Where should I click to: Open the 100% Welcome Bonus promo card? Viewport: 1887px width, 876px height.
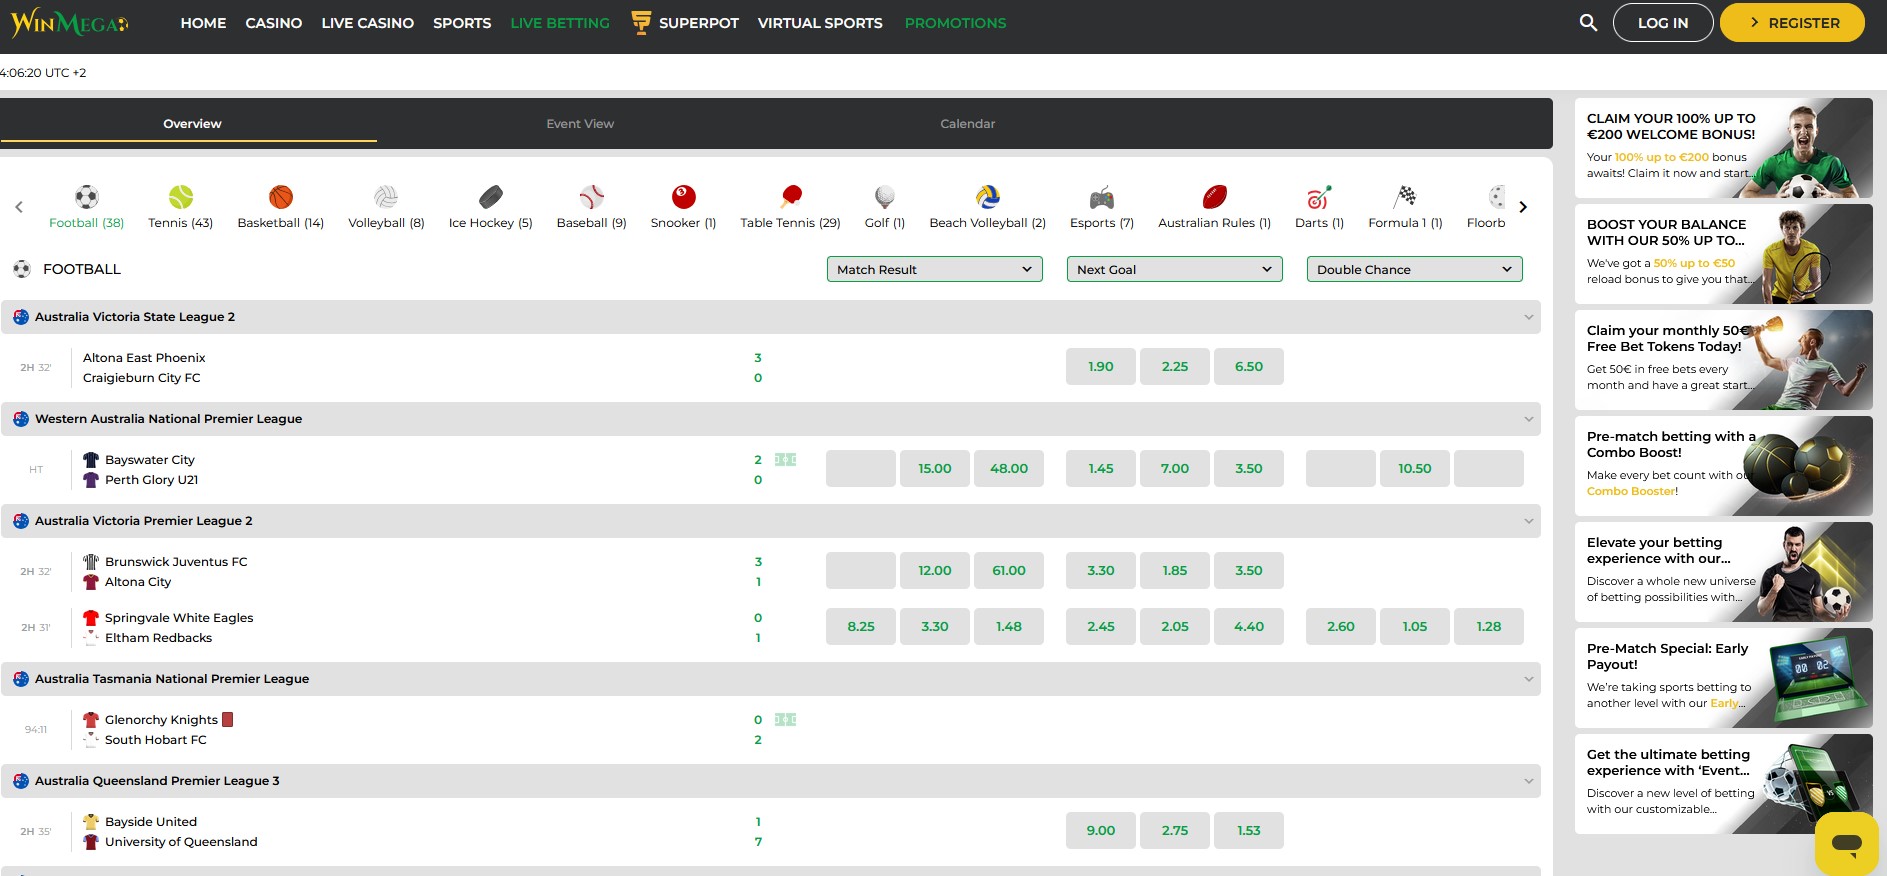click(1723, 148)
